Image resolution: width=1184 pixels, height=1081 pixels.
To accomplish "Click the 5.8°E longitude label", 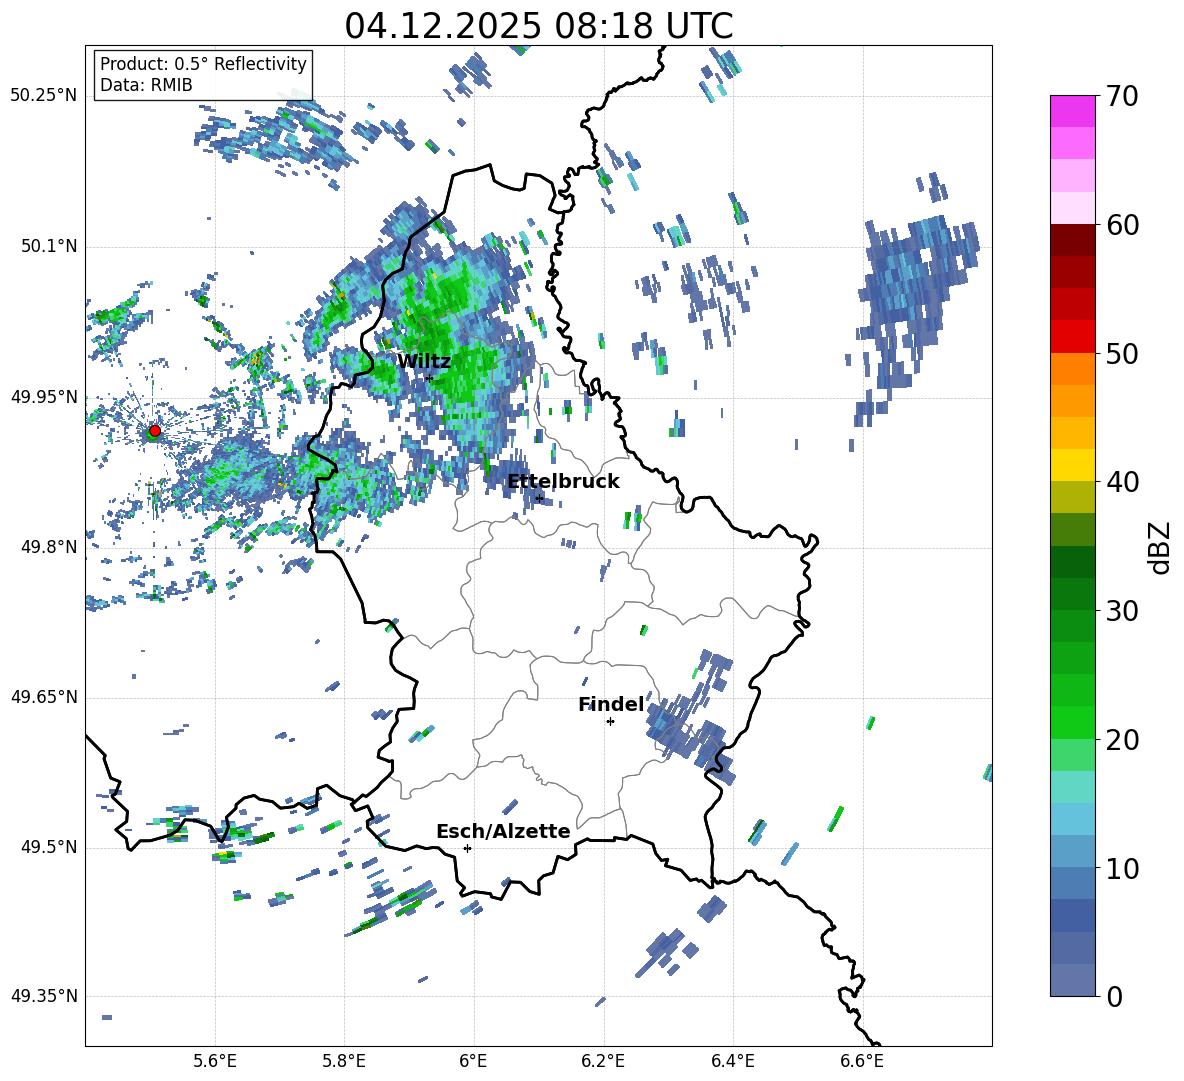I will [x=344, y=1061].
